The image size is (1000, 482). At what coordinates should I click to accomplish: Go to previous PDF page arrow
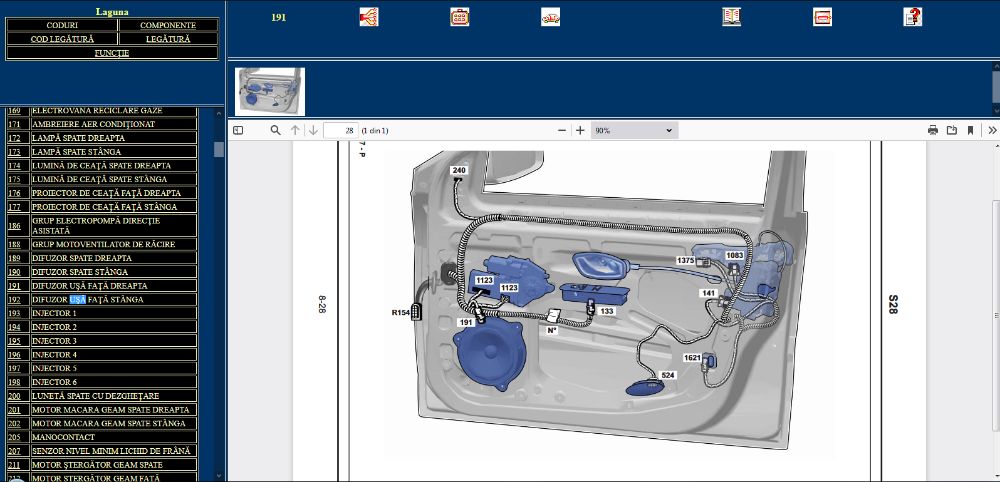pos(295,130)
